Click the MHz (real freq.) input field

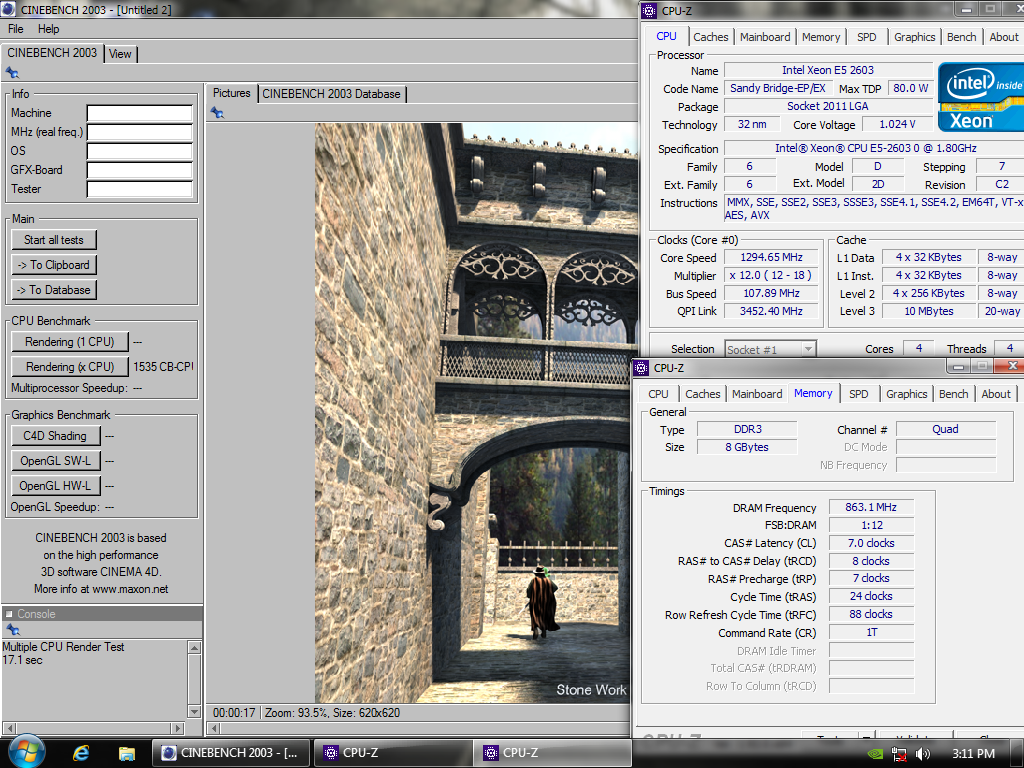click(140, 133)
